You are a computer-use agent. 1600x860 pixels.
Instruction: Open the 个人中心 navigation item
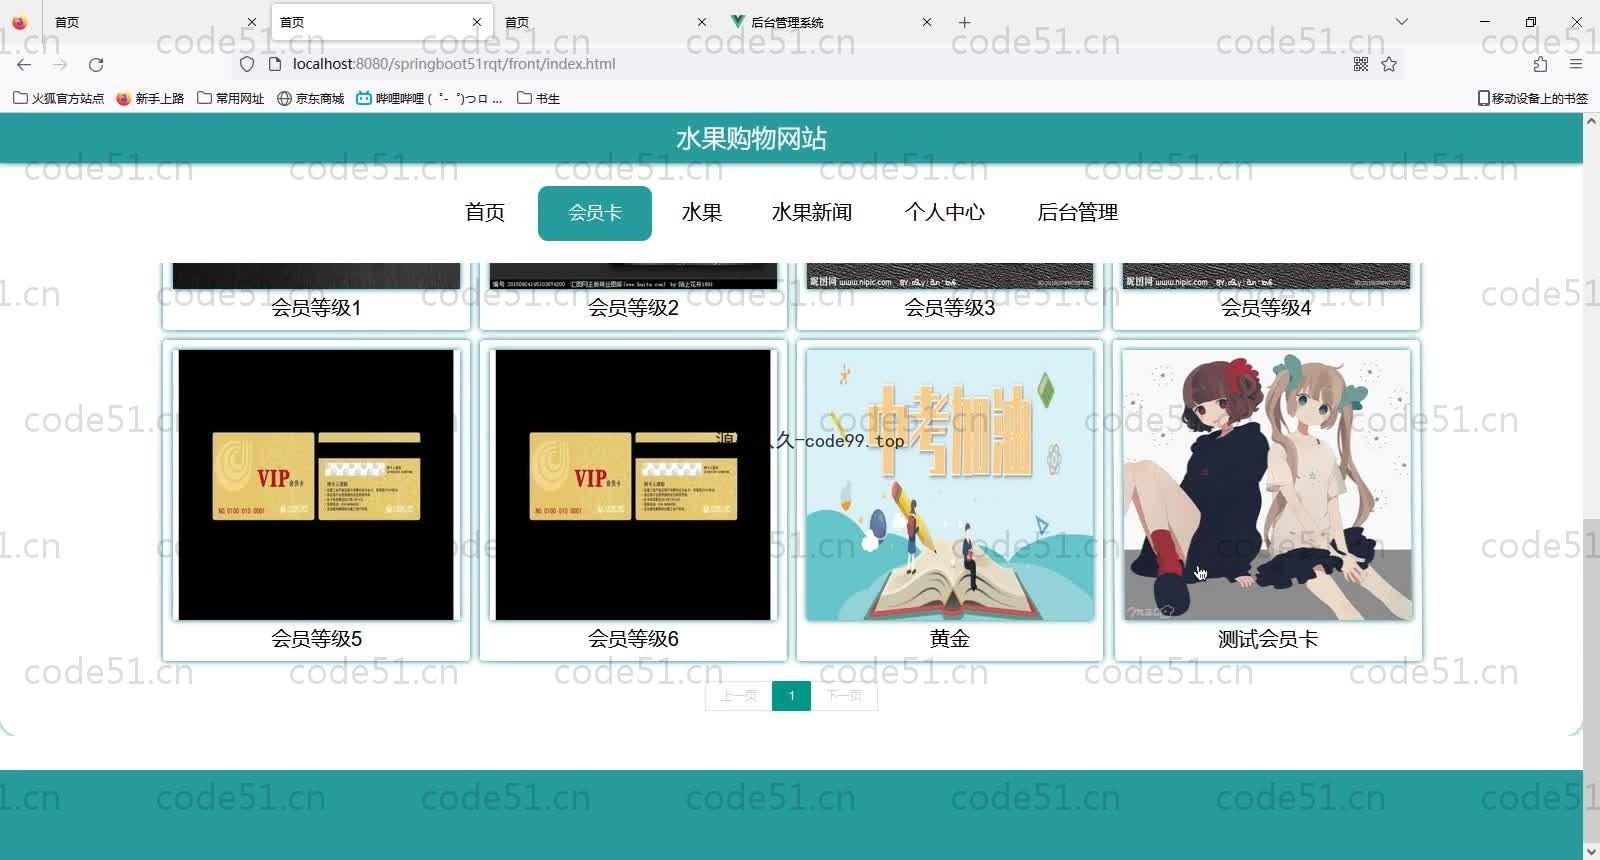[945, 213]
